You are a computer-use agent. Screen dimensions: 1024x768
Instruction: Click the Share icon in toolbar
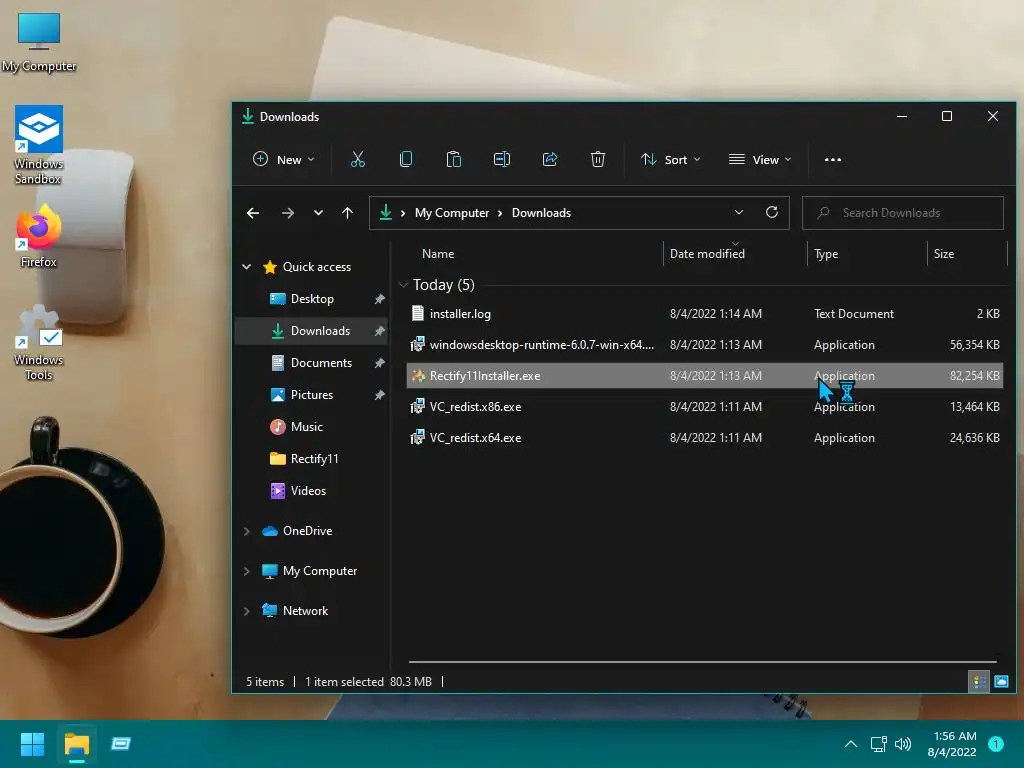(550, 159)
